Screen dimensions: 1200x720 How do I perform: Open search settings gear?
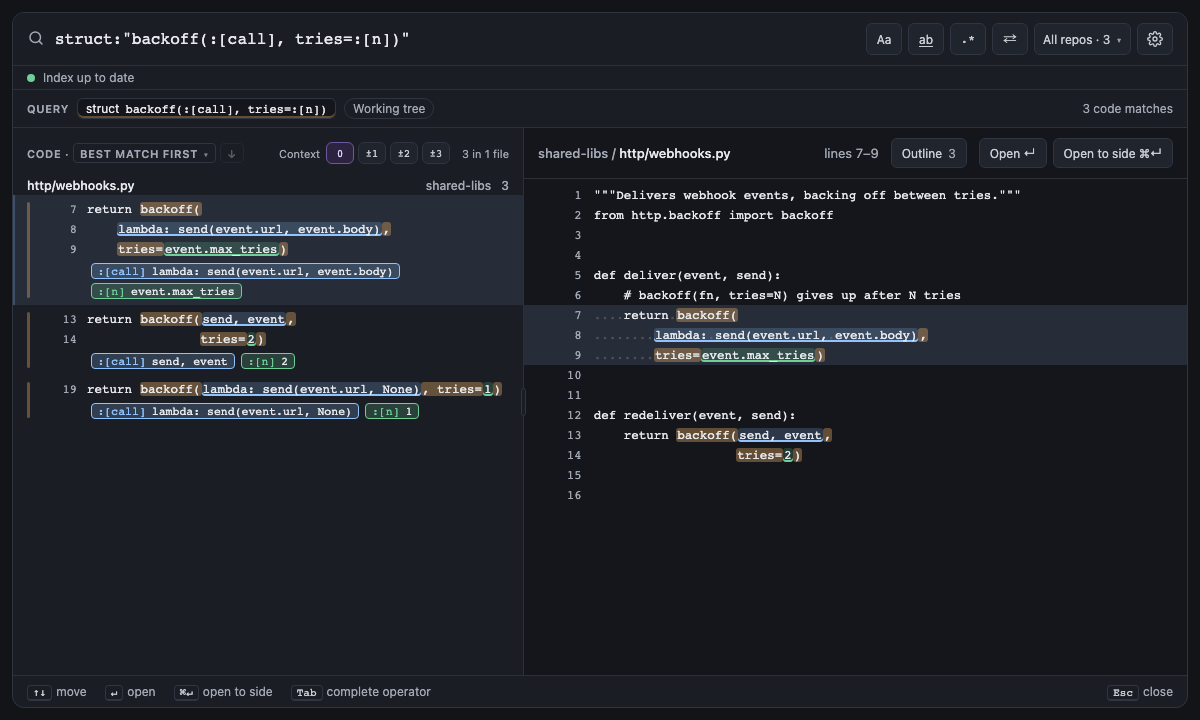(1155, 39)
